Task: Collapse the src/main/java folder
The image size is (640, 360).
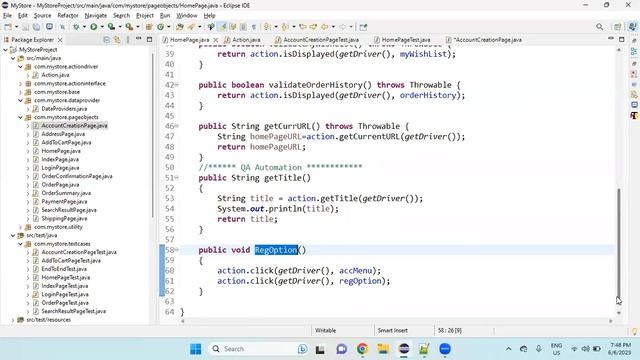Action: click(x=13, y=58)
